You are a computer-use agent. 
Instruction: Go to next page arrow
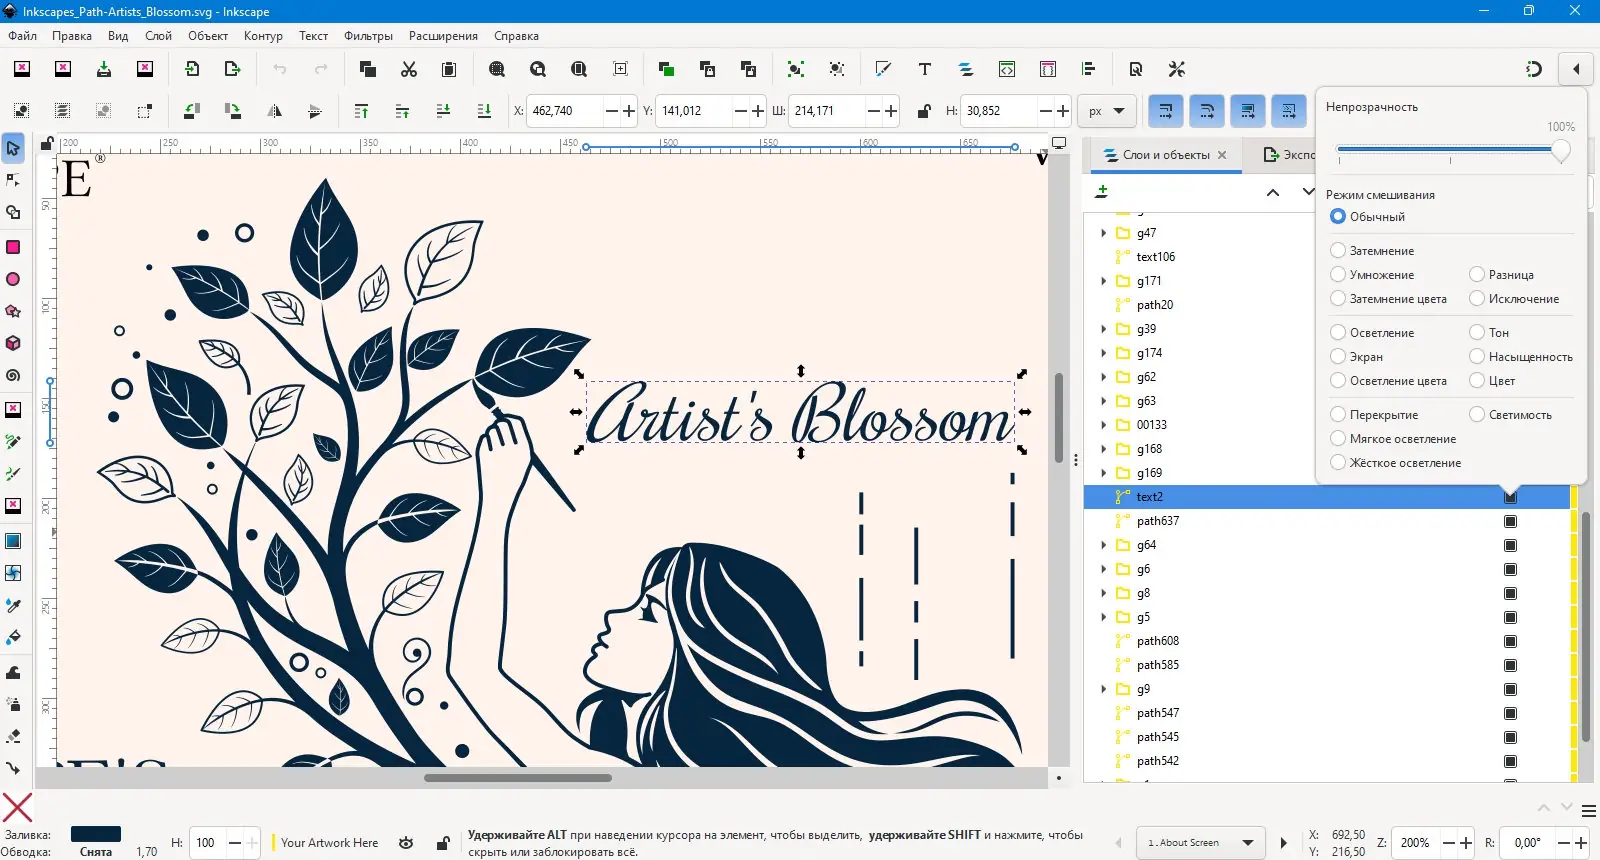(x=1284, y=843)
